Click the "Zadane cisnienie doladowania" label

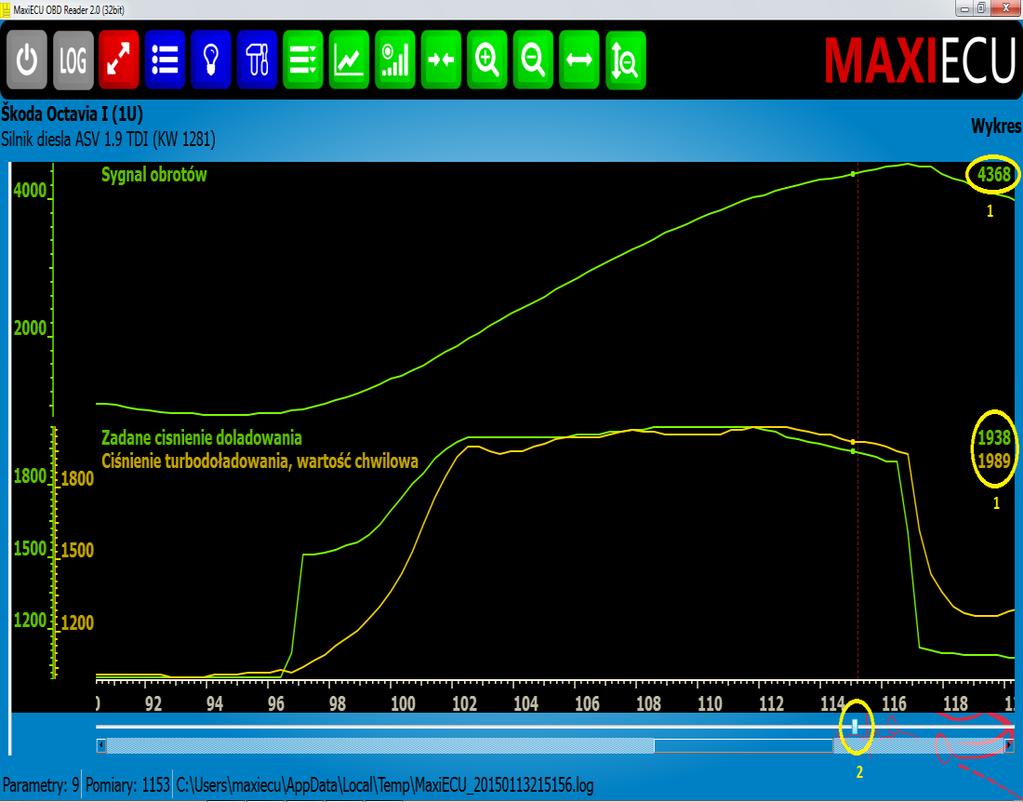point(202,438)
